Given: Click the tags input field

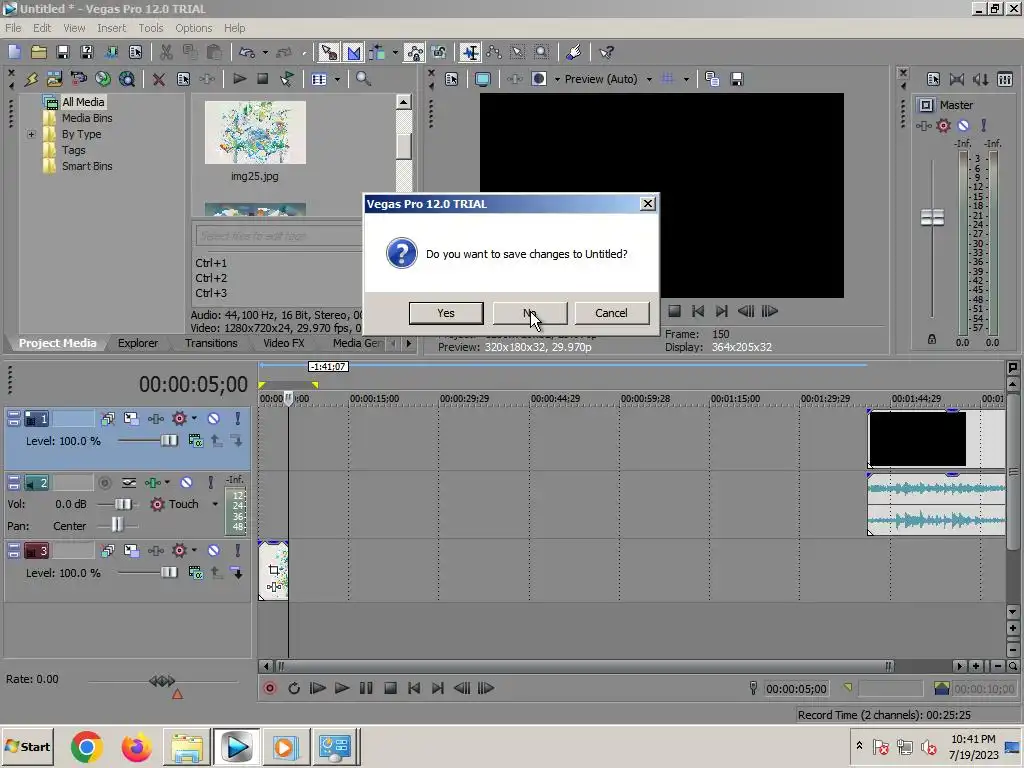Looking at the screenshot, I should 279,235.
